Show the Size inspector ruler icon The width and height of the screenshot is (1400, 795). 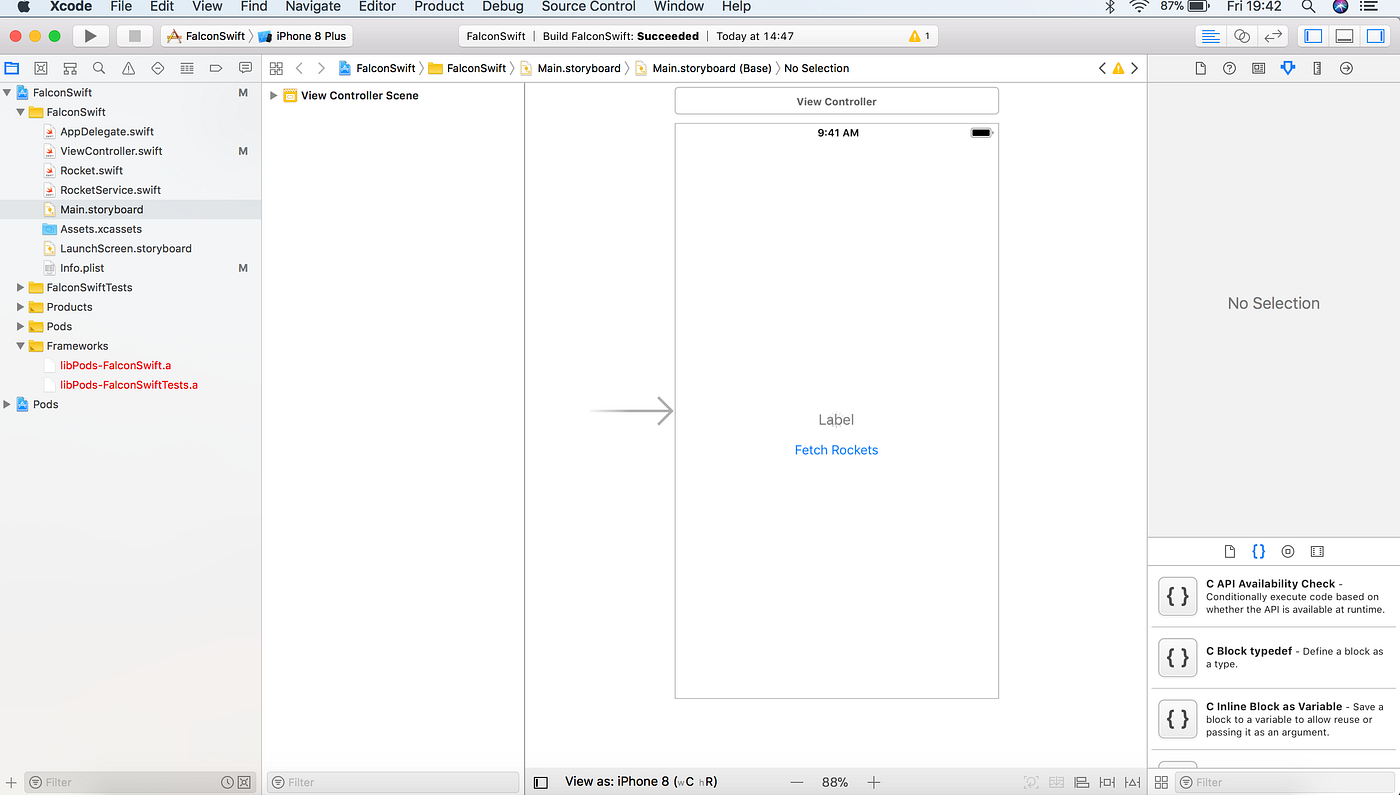pos(1317,68)
